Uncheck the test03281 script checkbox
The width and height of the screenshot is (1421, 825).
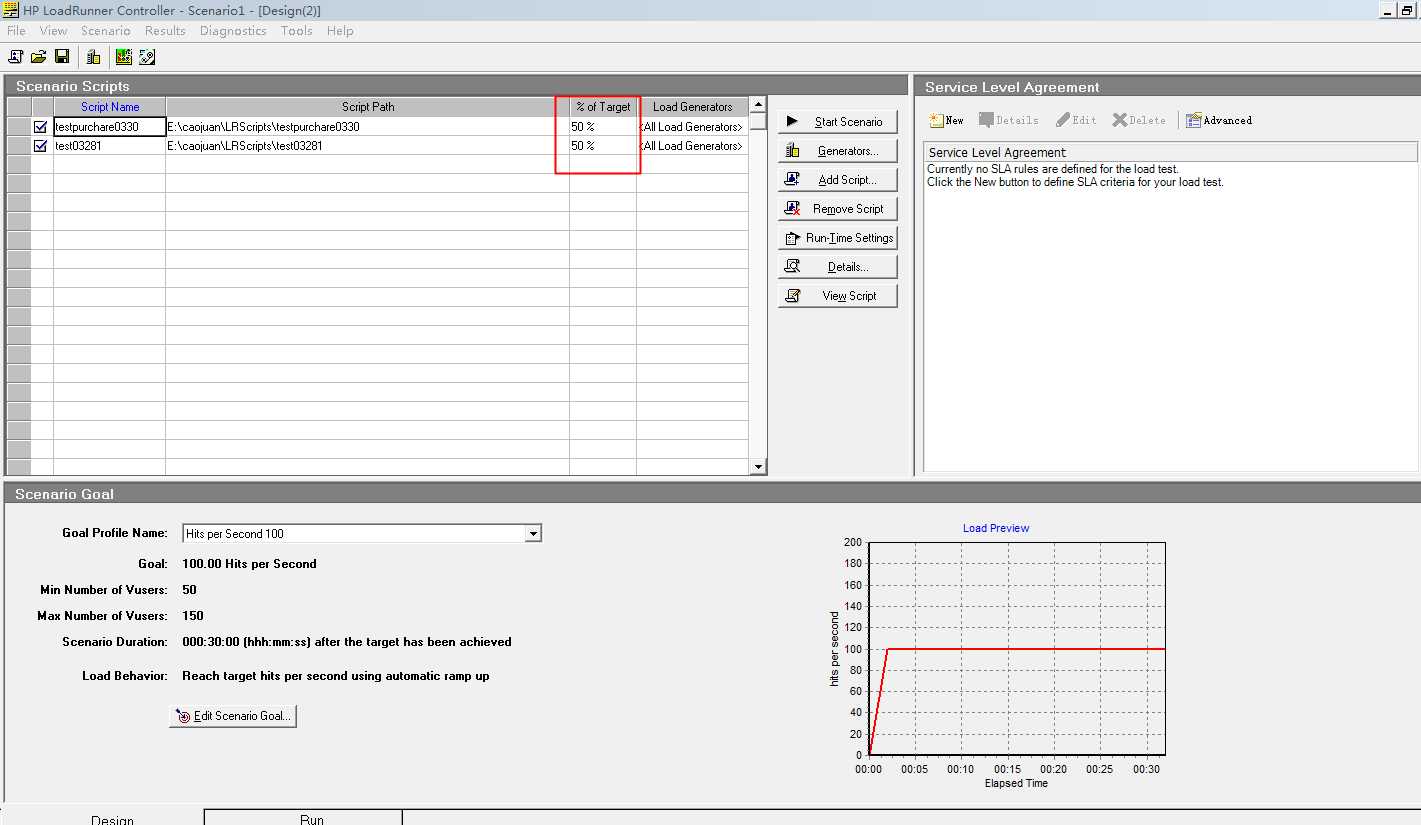point(41,146)
